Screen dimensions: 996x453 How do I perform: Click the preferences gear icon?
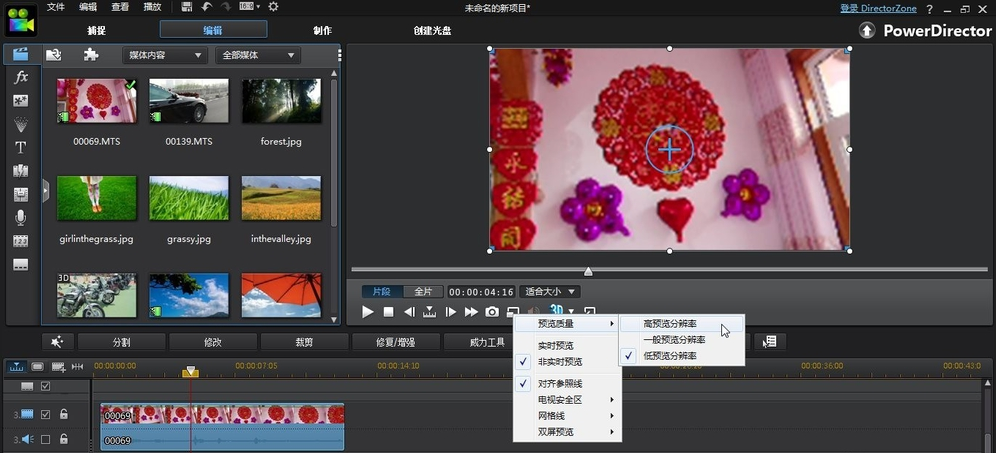(273, 7)
